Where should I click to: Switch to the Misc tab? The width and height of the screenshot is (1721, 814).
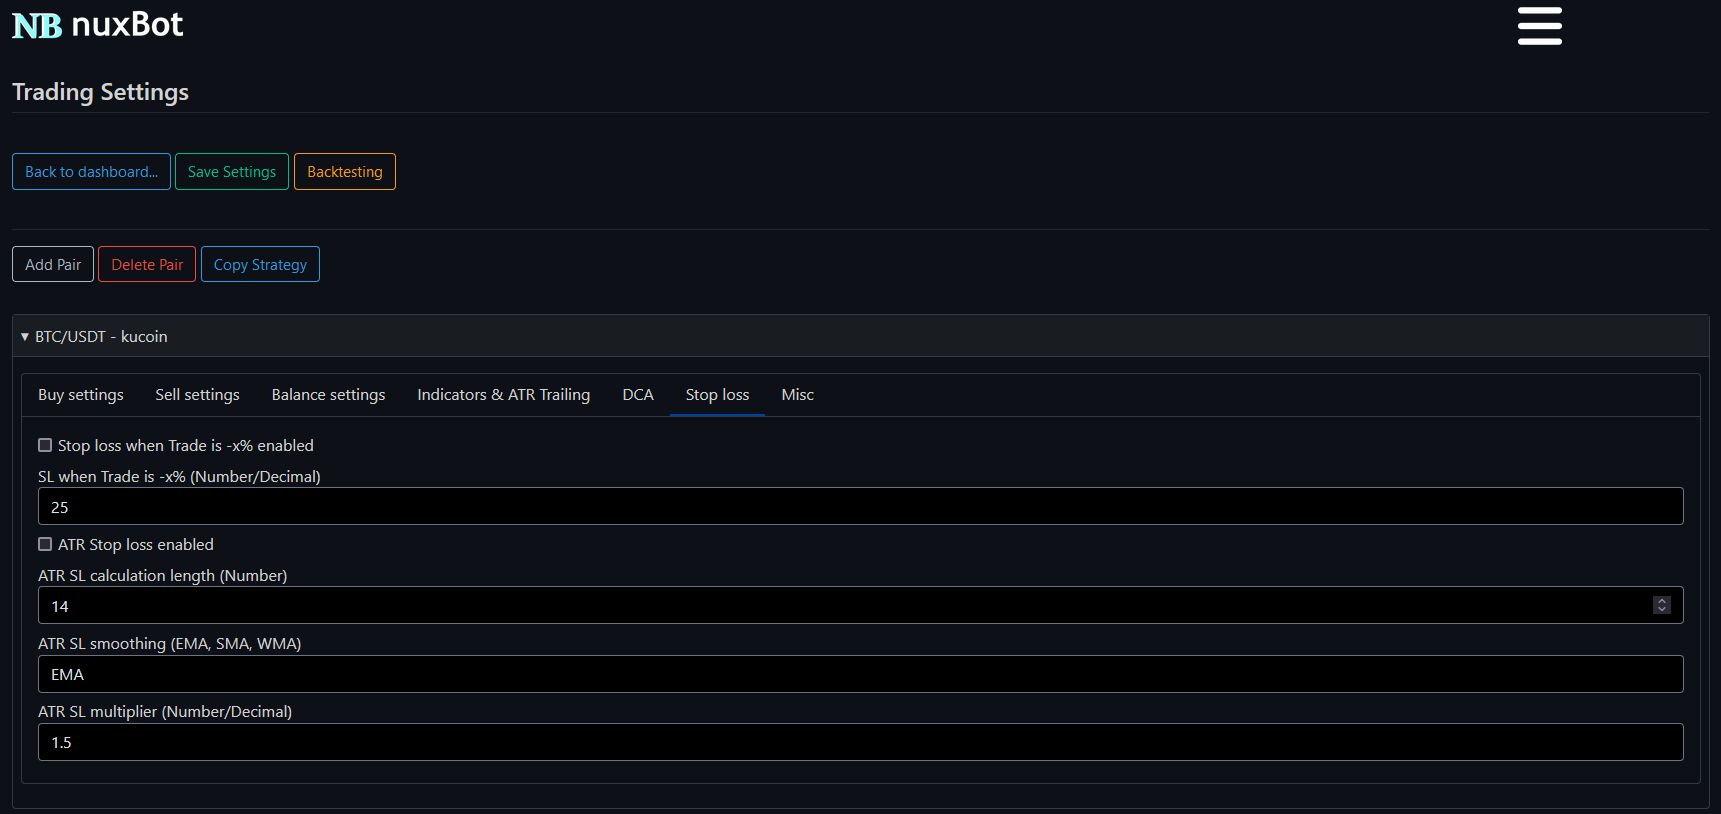click(x=797, y=395)
